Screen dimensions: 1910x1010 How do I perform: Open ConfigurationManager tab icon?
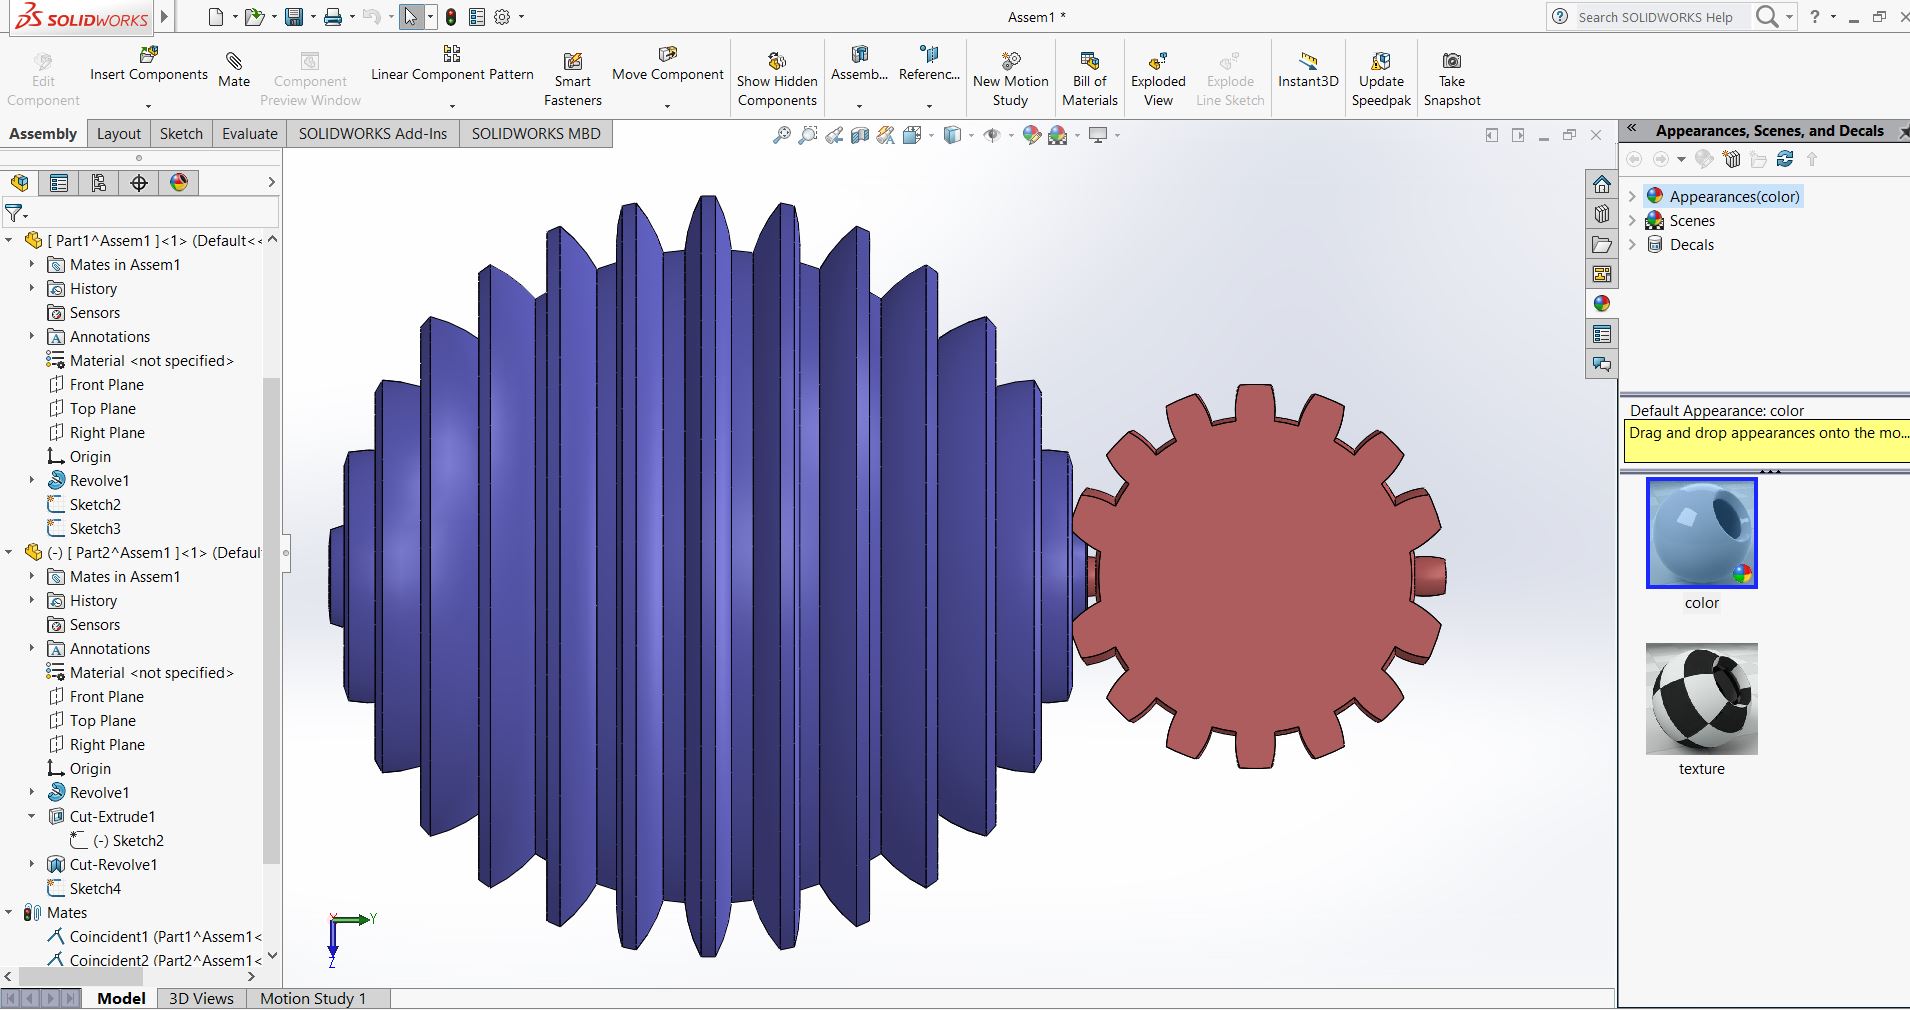click(99, 183)
